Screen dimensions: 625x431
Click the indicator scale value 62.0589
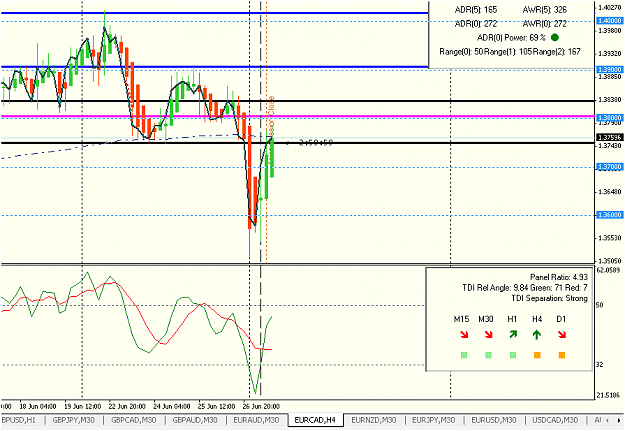click(x=609, y=270)
